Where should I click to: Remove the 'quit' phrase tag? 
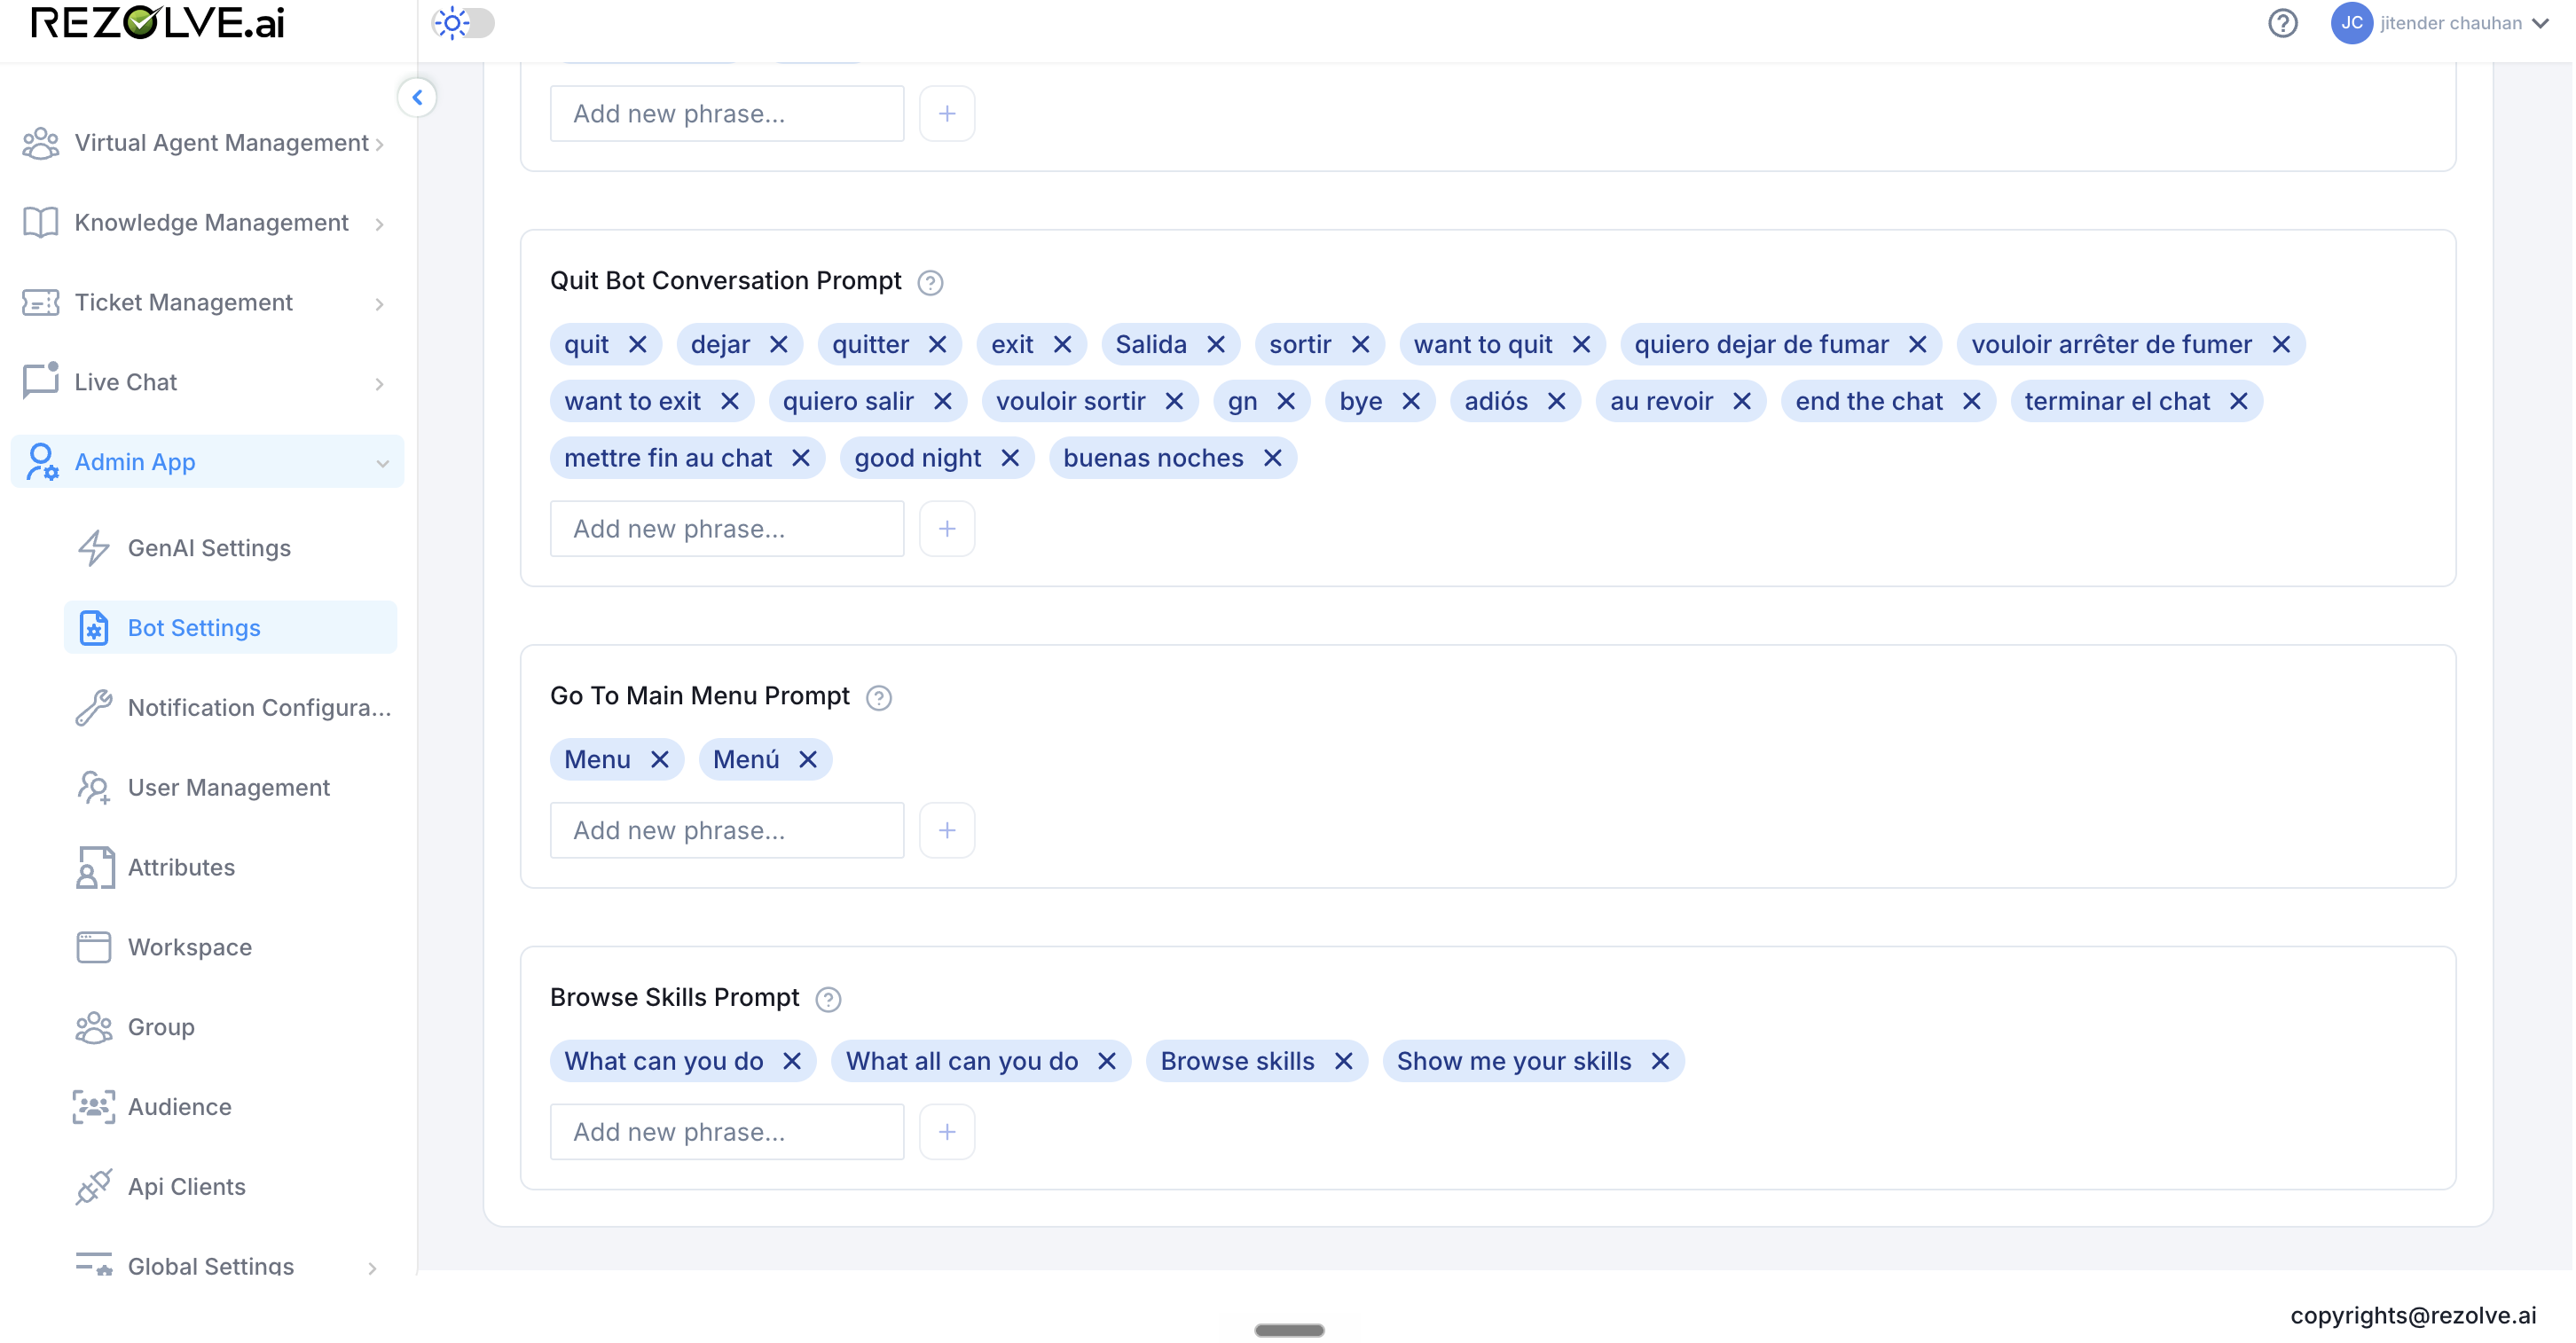(637, 345)
